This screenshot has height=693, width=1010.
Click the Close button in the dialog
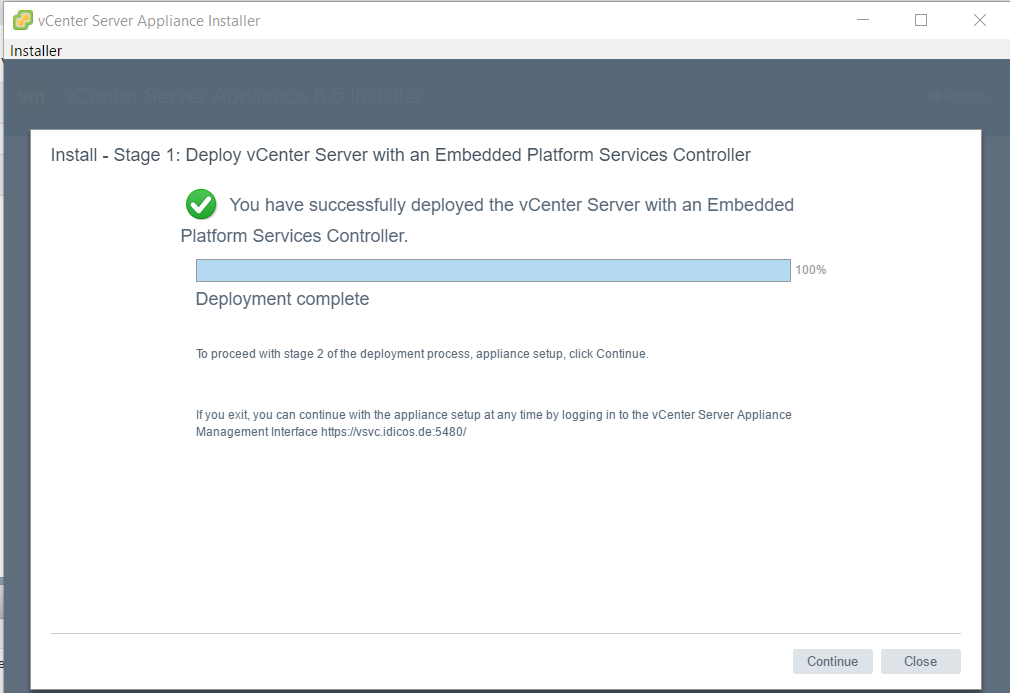pos(920,661)
